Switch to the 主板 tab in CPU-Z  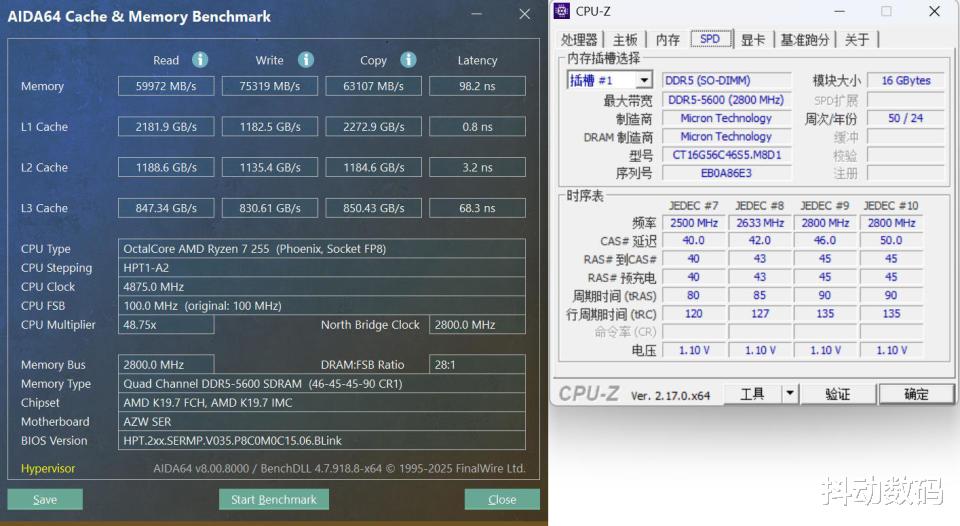tap(625, 40)
